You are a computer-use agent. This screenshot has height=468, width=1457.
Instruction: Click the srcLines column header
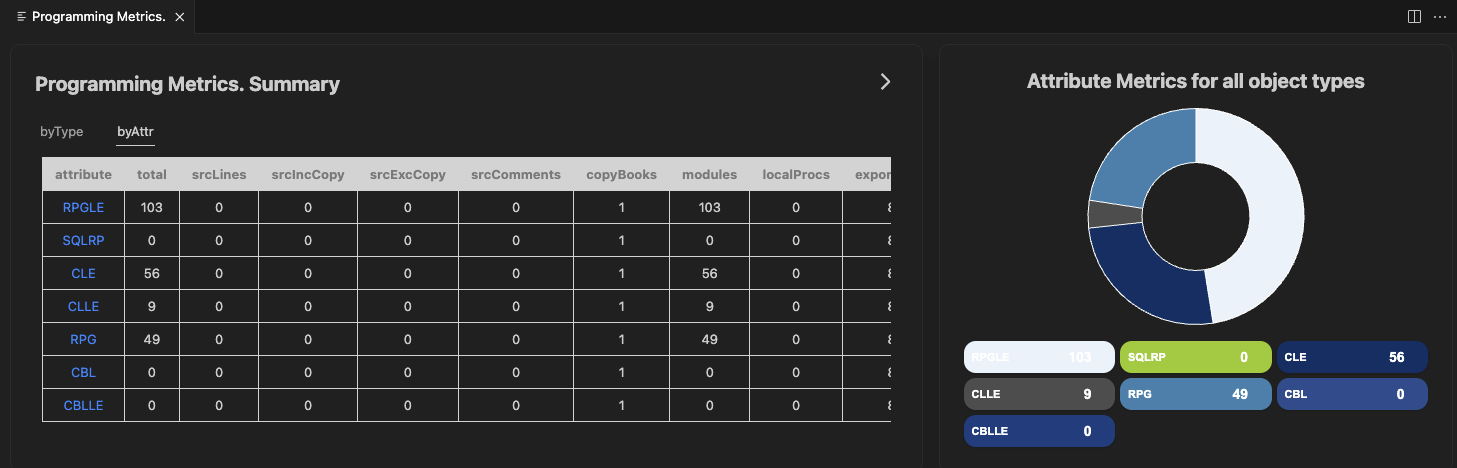point(219,174)
